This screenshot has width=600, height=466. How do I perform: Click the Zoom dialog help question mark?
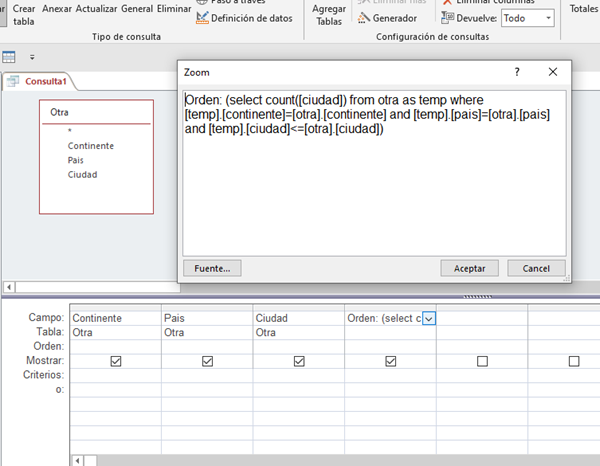pos(517,72)
